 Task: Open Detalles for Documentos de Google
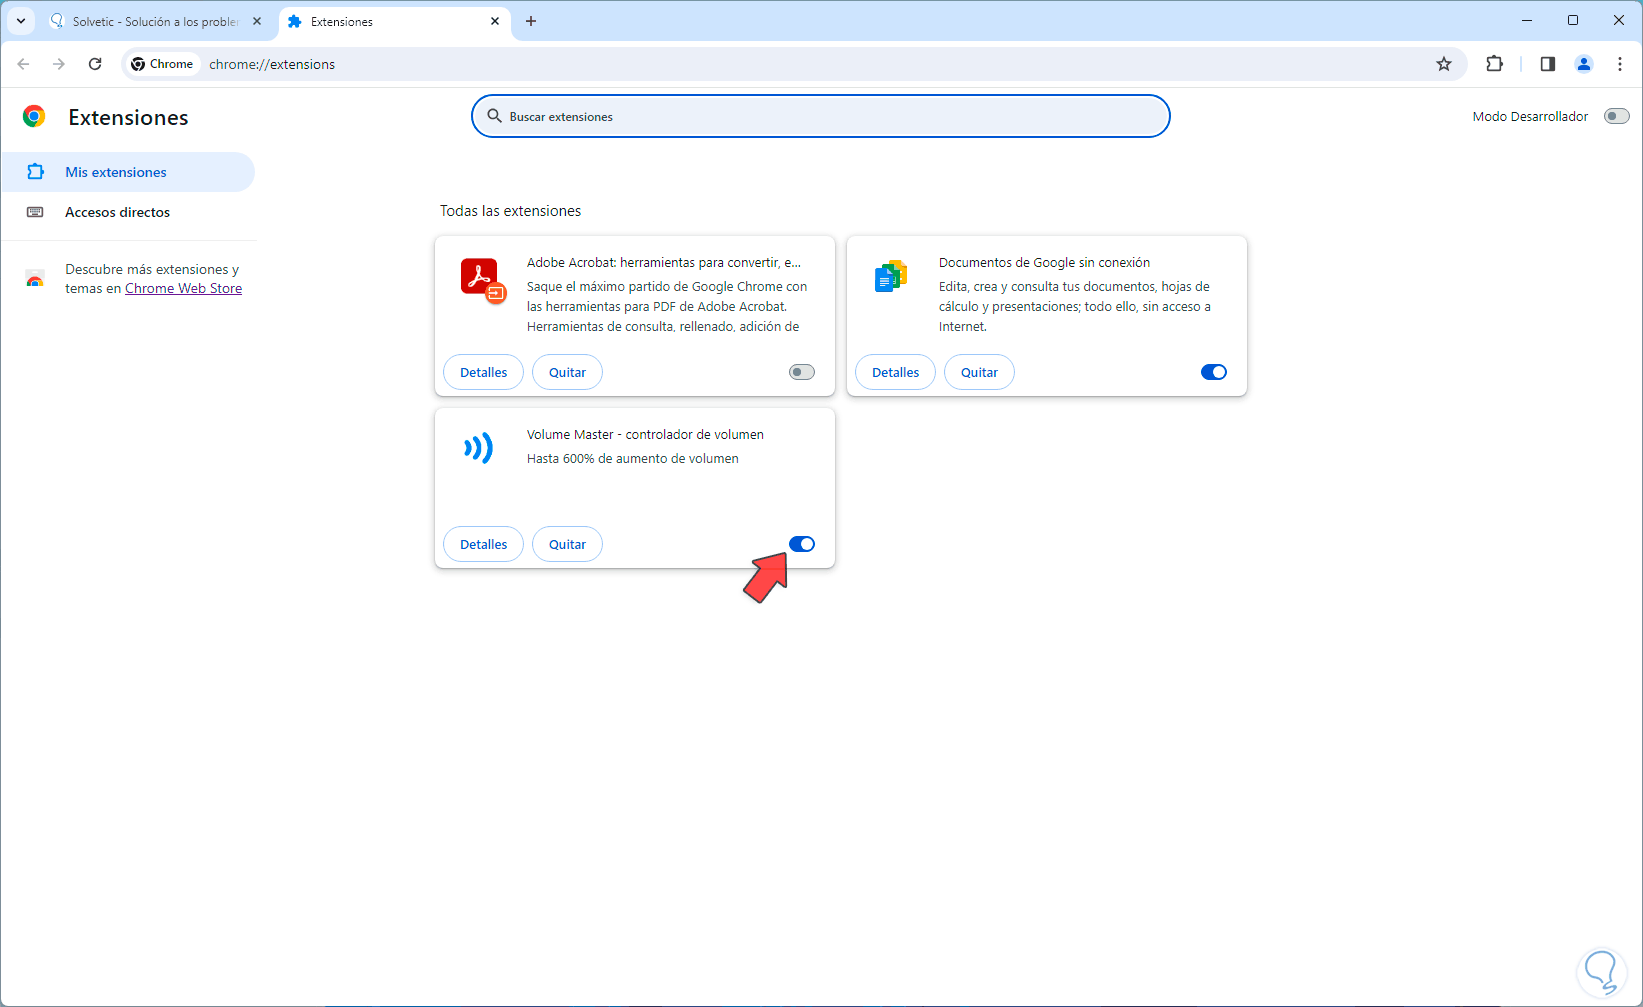pos(895,372)
